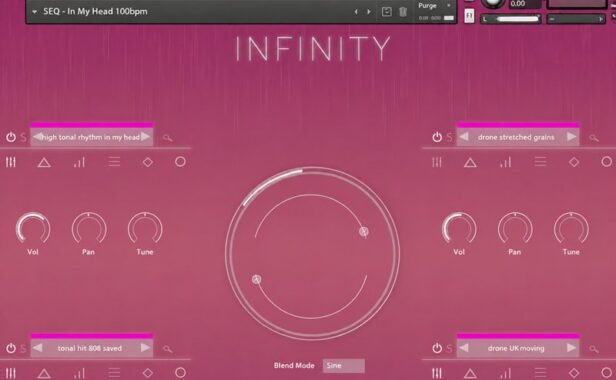Select previous sound for drone UK moving
The width and height of the screenshot is (616, 380).
464,348
